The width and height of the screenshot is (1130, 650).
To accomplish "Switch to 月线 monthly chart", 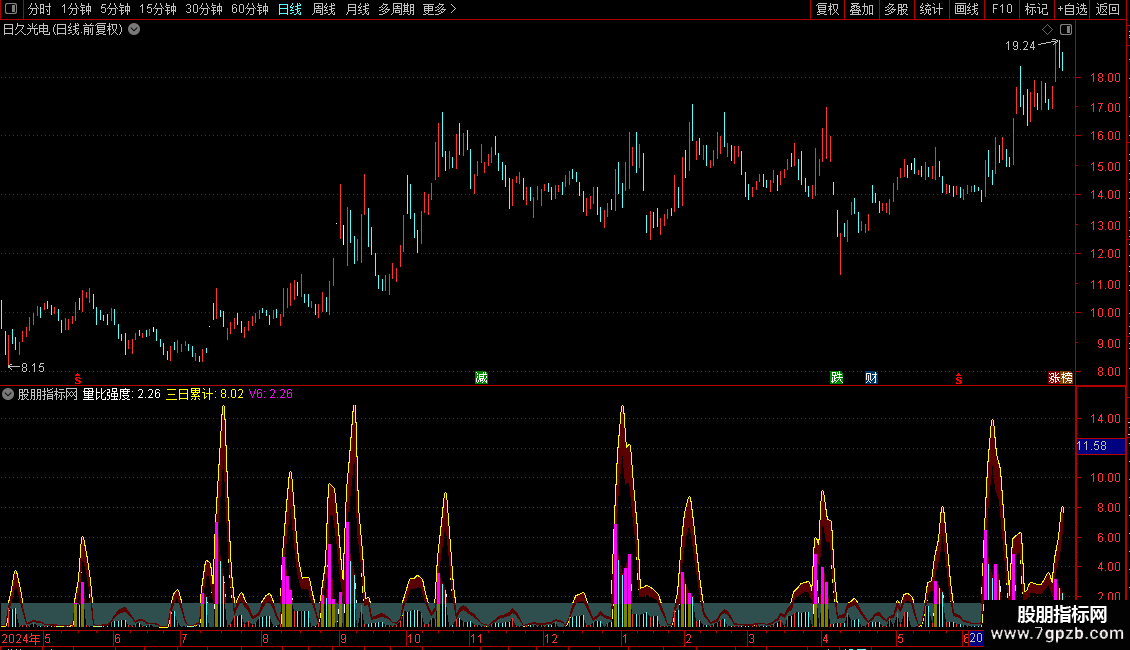I will [357, 9].
